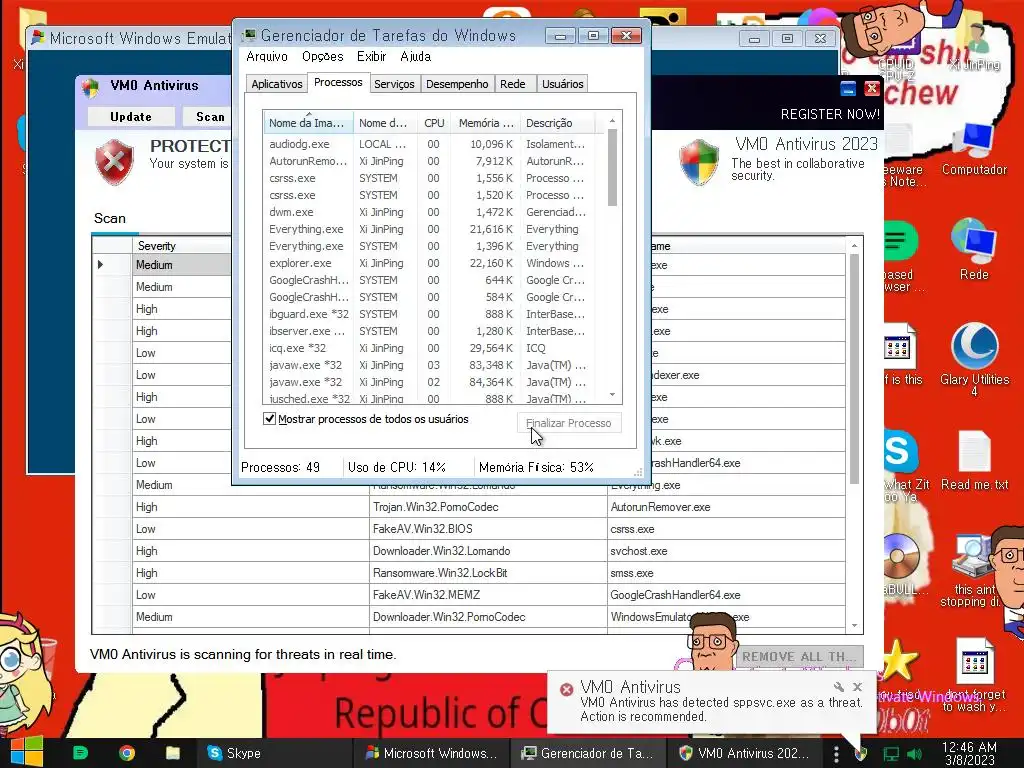1024x768 pixels.
Task: Click the threat list scrollbar thumb
Action: click(x=854, y=369)
